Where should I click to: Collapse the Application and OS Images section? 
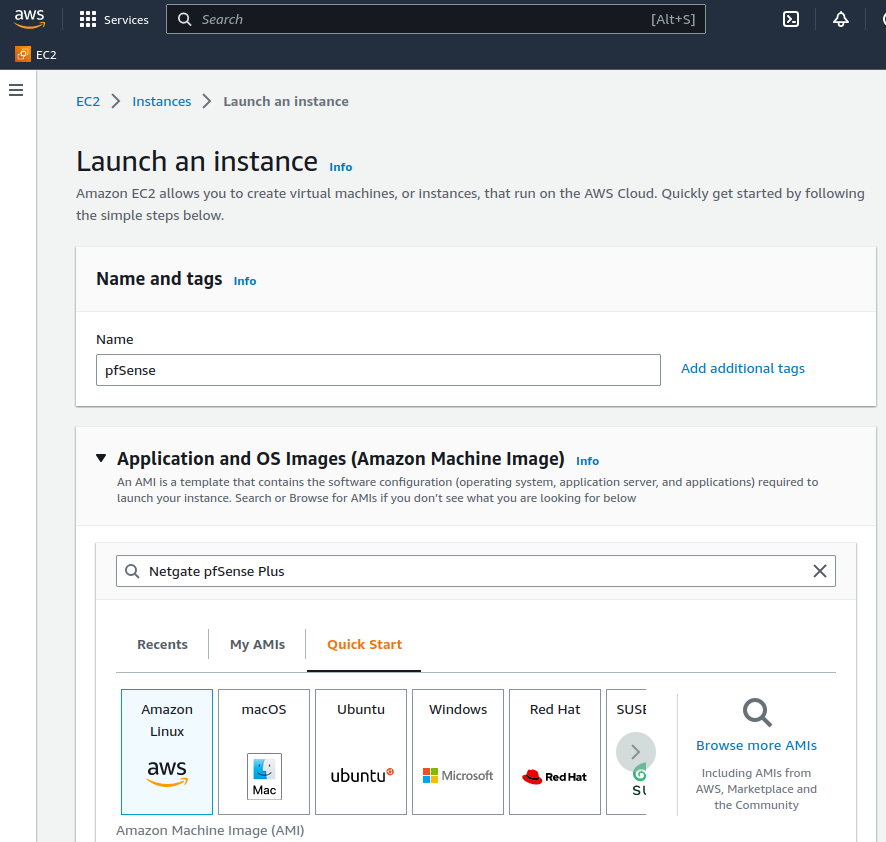(101, 458)
